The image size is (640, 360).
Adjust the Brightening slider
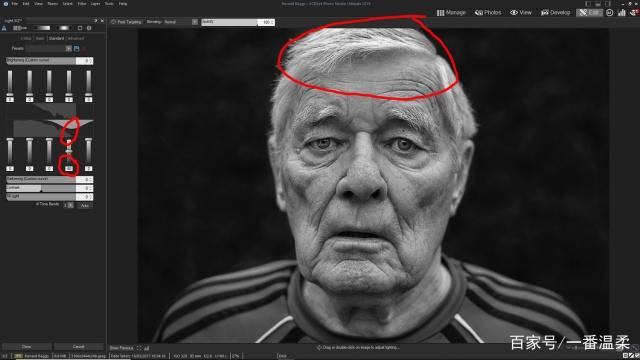(41, 61)
